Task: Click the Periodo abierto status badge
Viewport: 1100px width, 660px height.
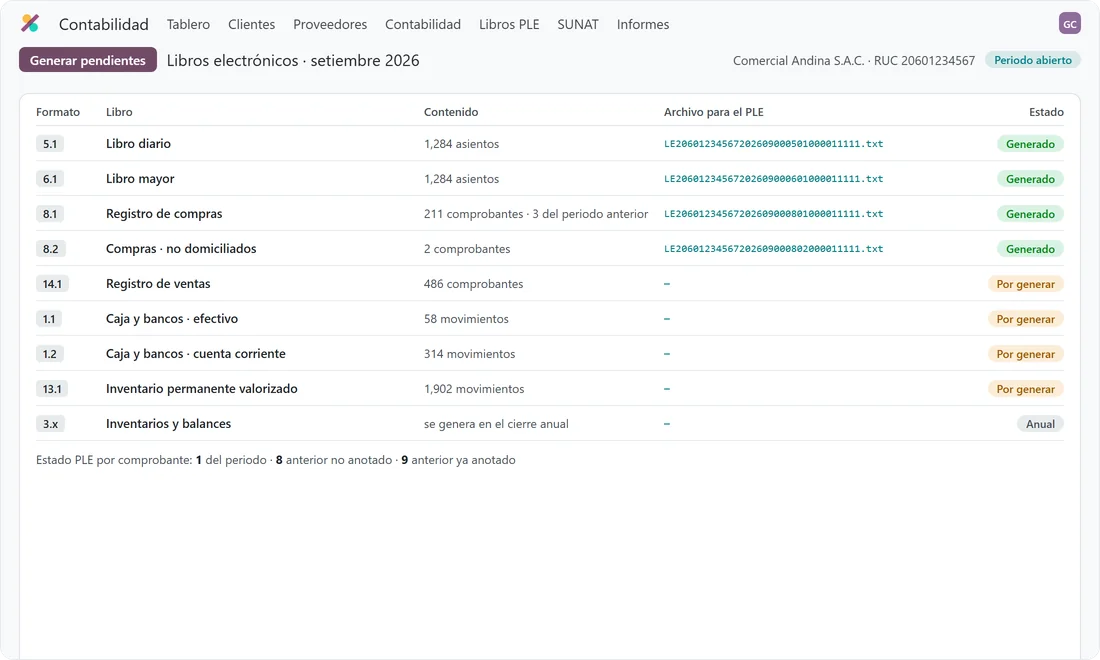Action: (x=1033, y=60)
